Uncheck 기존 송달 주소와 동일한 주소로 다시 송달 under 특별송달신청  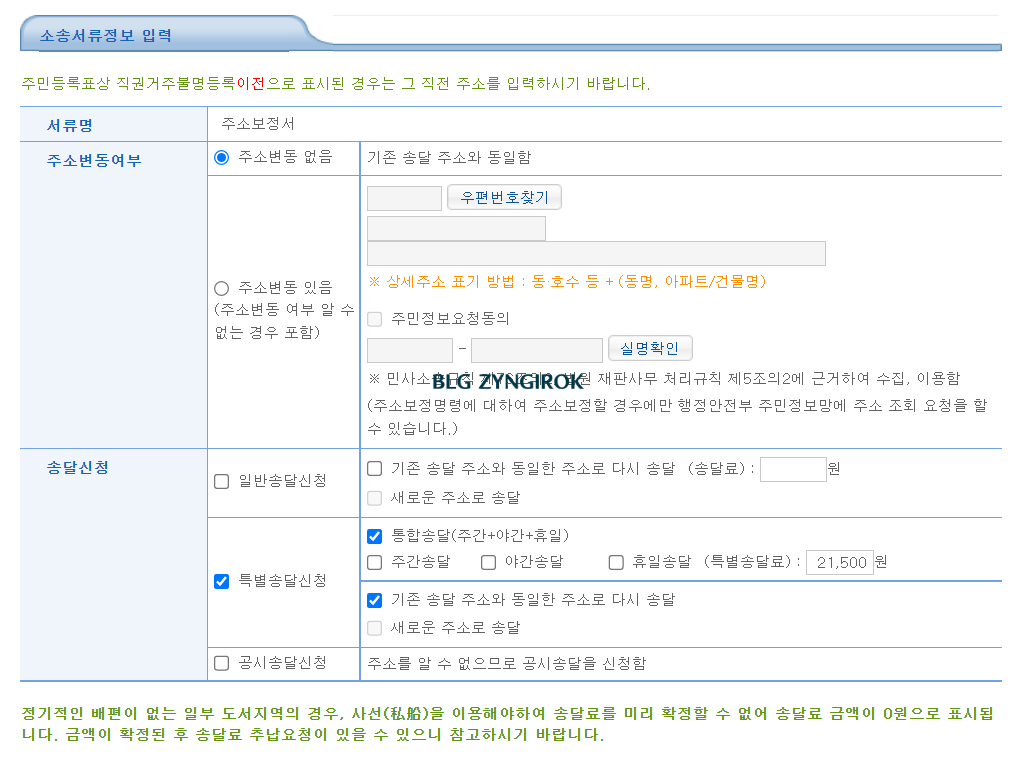(x=375, y=600)
